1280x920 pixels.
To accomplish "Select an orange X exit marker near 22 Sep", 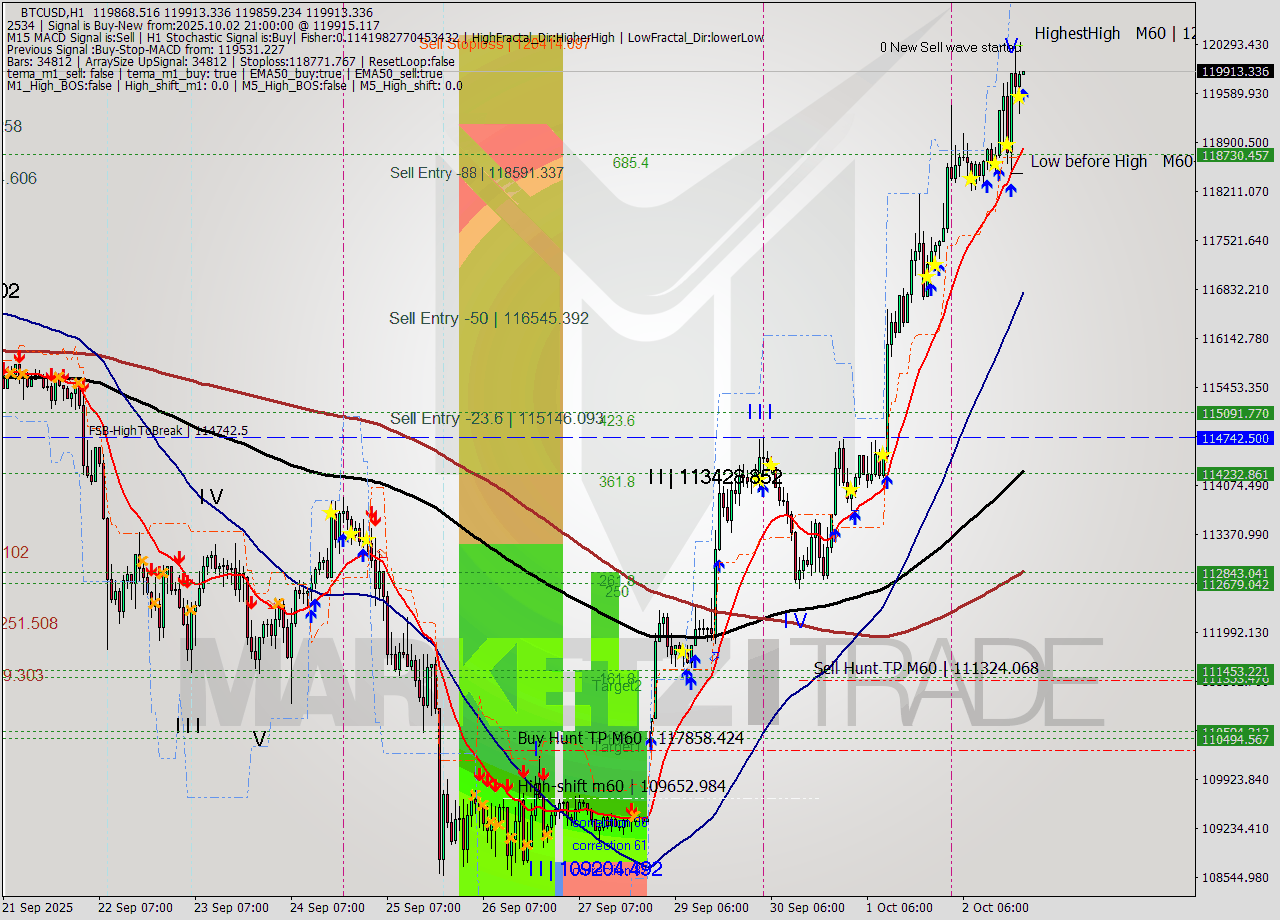I will [x=80, y=382].
